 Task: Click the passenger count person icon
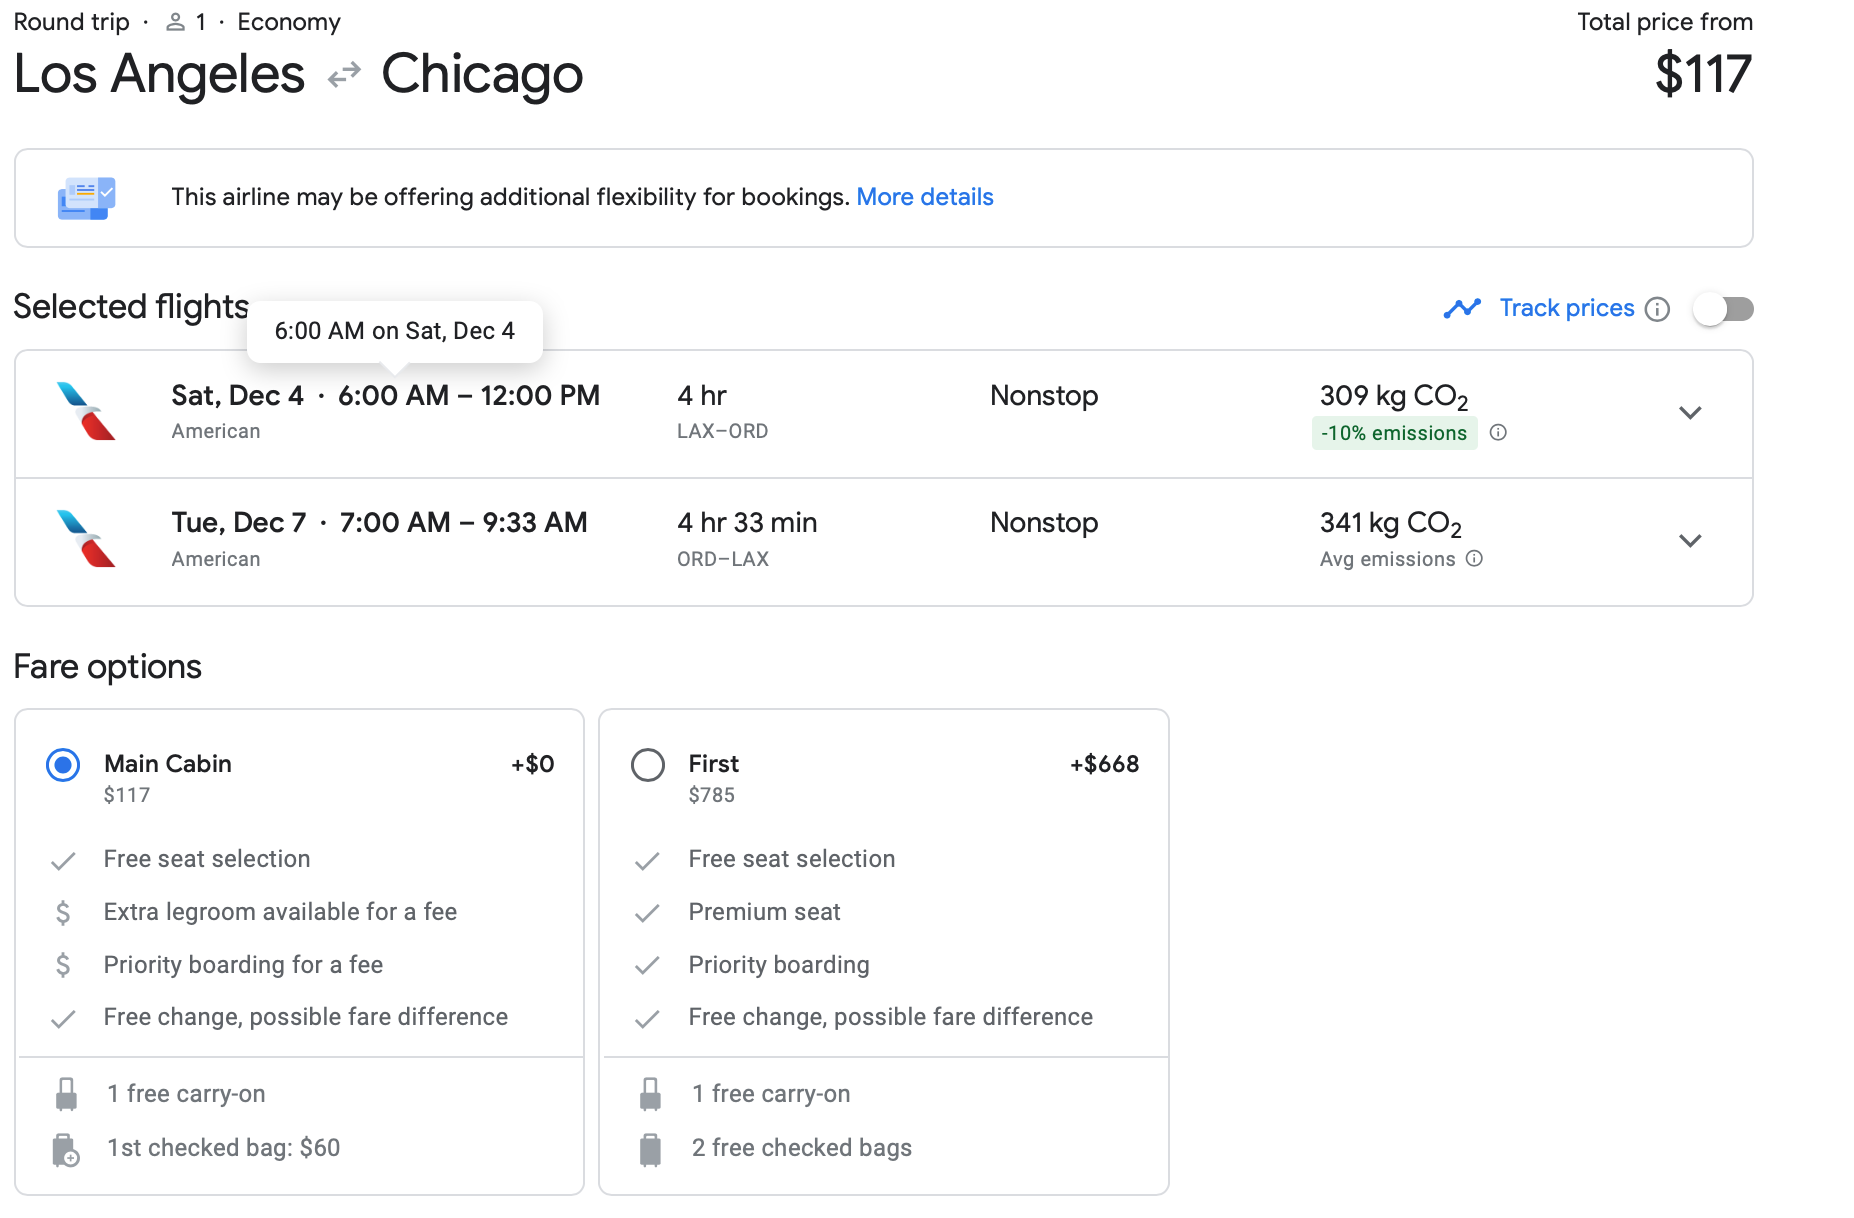click(x=176, y=22)
